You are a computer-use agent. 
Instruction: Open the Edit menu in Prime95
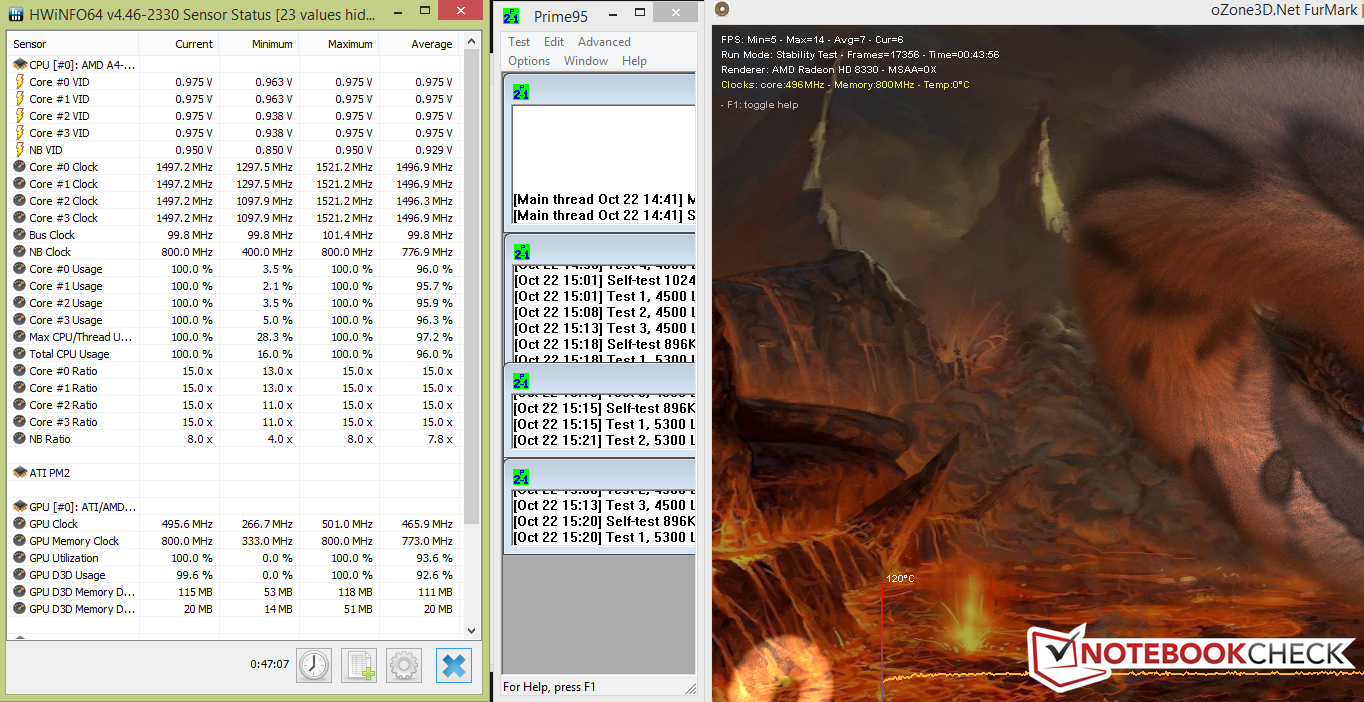coord(554,42)
